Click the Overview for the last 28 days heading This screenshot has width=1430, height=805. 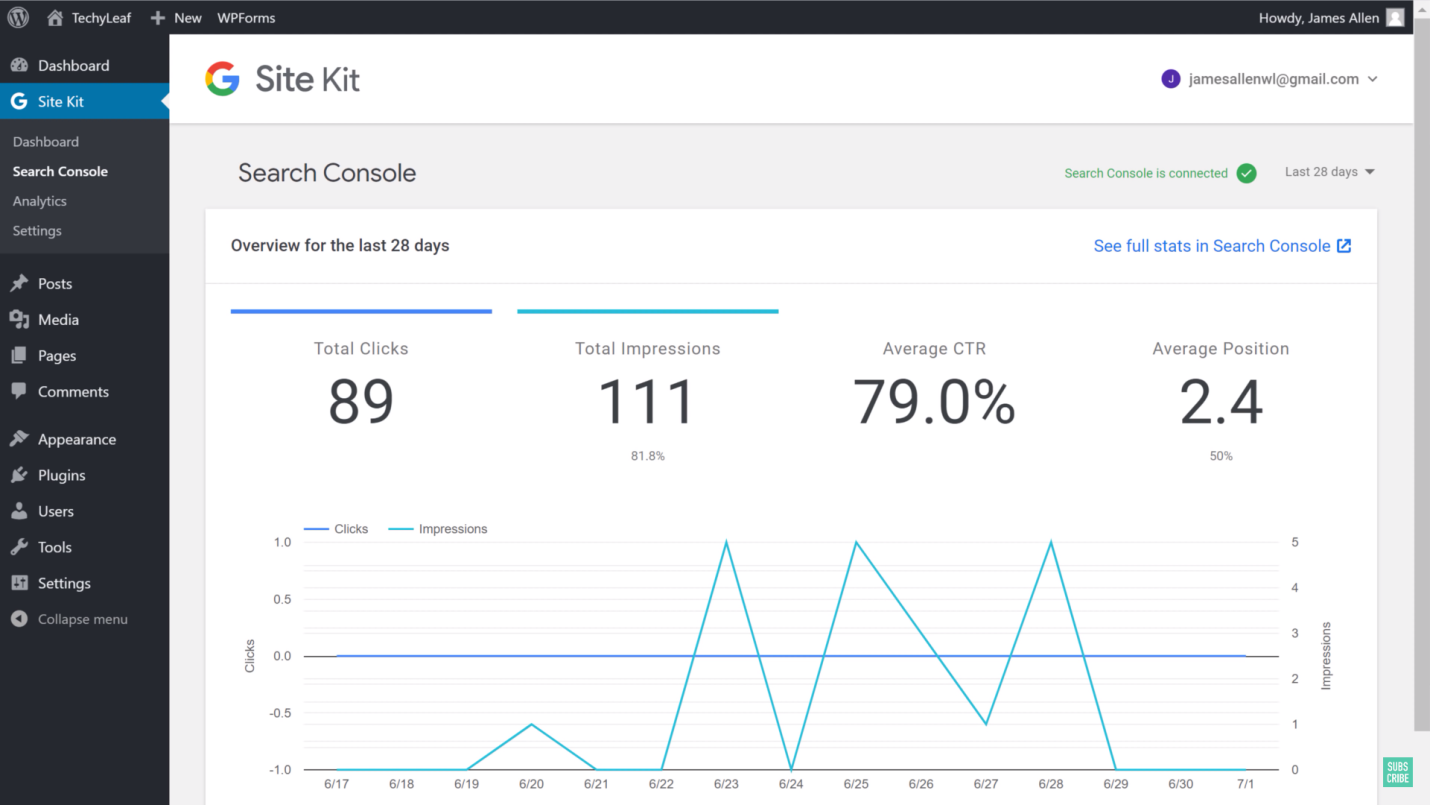(x=340, y=246)
